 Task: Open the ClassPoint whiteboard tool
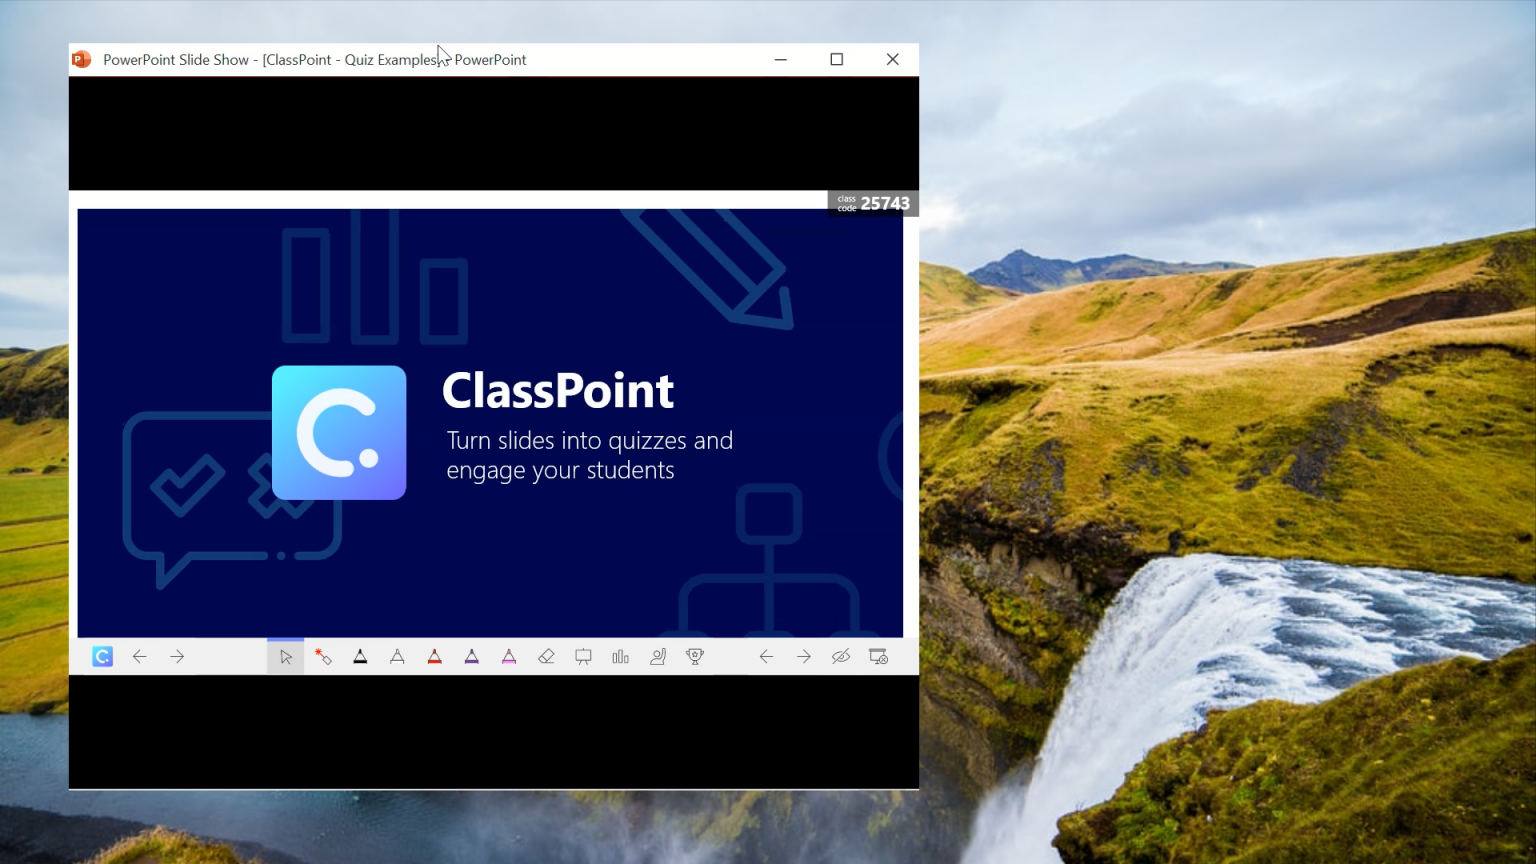583,656
